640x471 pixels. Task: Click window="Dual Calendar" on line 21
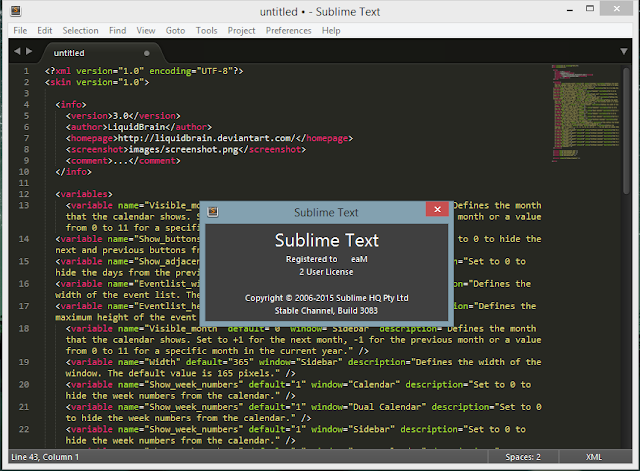pos(369,407)
